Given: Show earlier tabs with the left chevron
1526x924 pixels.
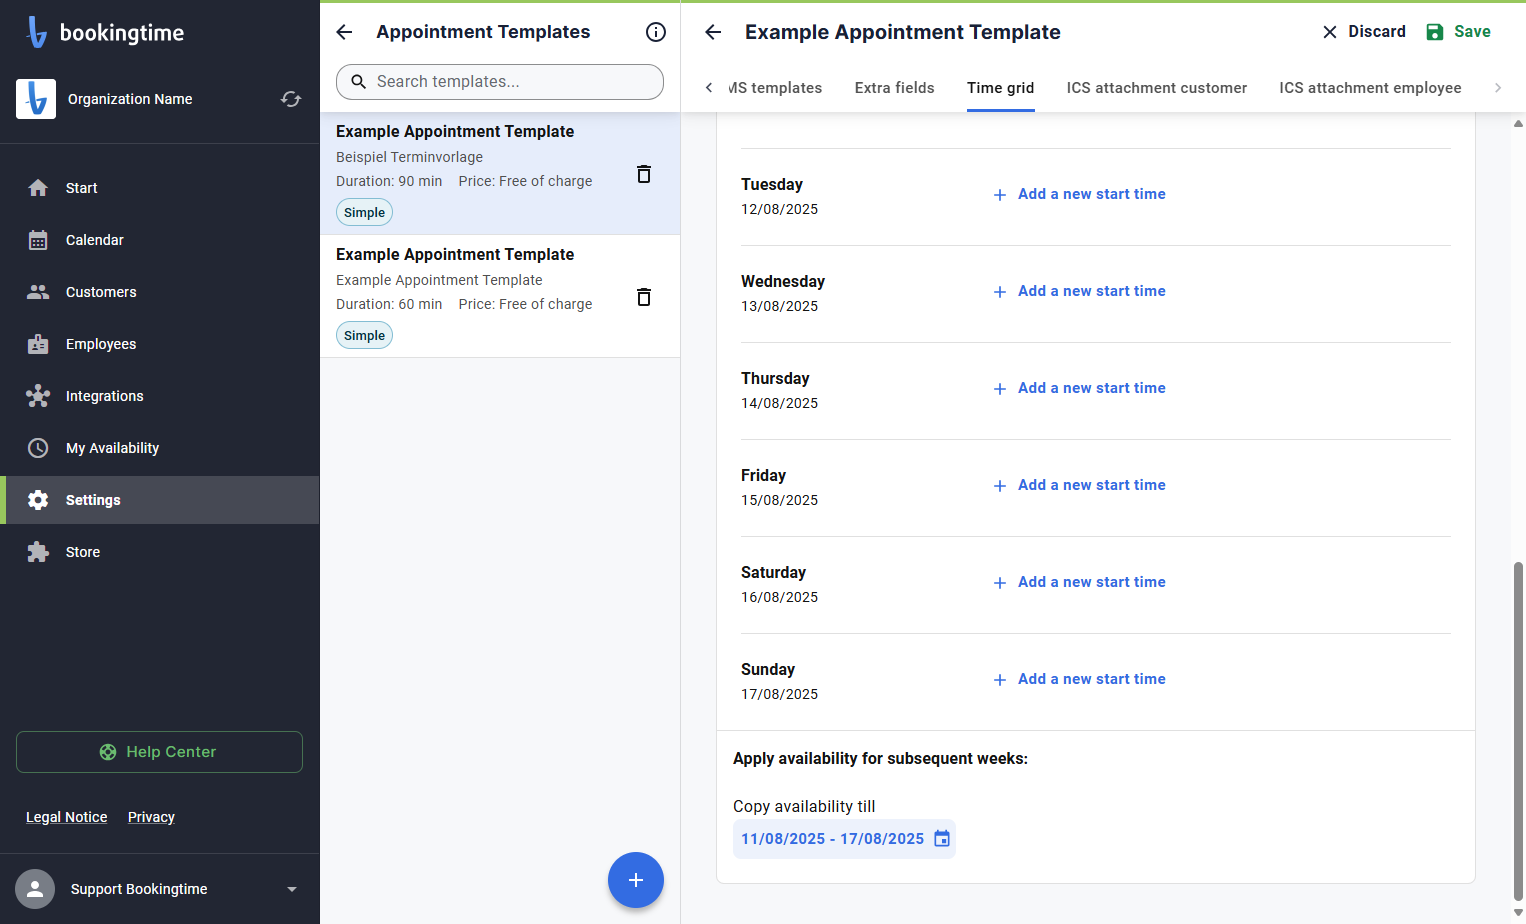Looking at the screenshot, I should 709,88.
